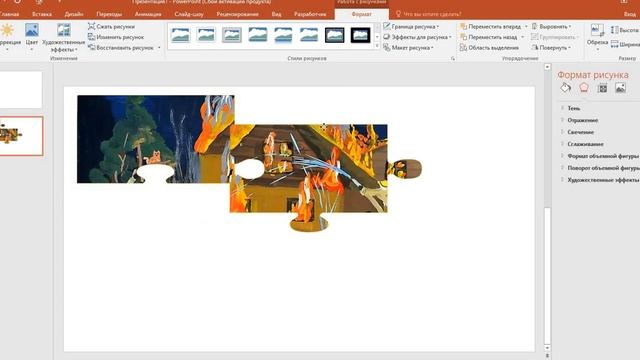The image size is (640, 360).
Task: Click Переместить назад send backward
Action: pyautogui.click(x=489, y=37)
